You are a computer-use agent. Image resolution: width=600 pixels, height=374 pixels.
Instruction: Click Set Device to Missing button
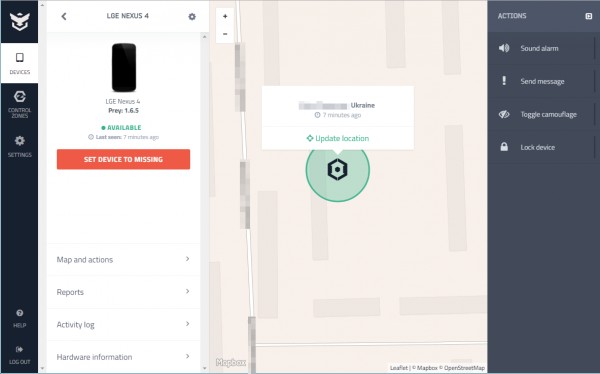tap(123, 159)
